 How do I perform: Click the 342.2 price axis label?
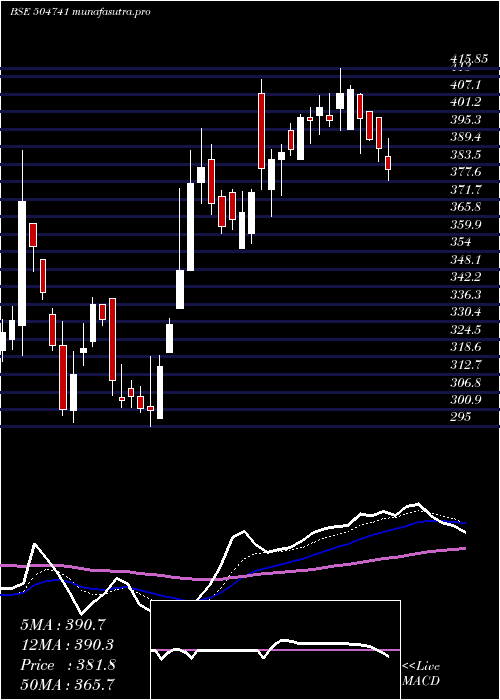pyautogui.click(x=465, y=277)
